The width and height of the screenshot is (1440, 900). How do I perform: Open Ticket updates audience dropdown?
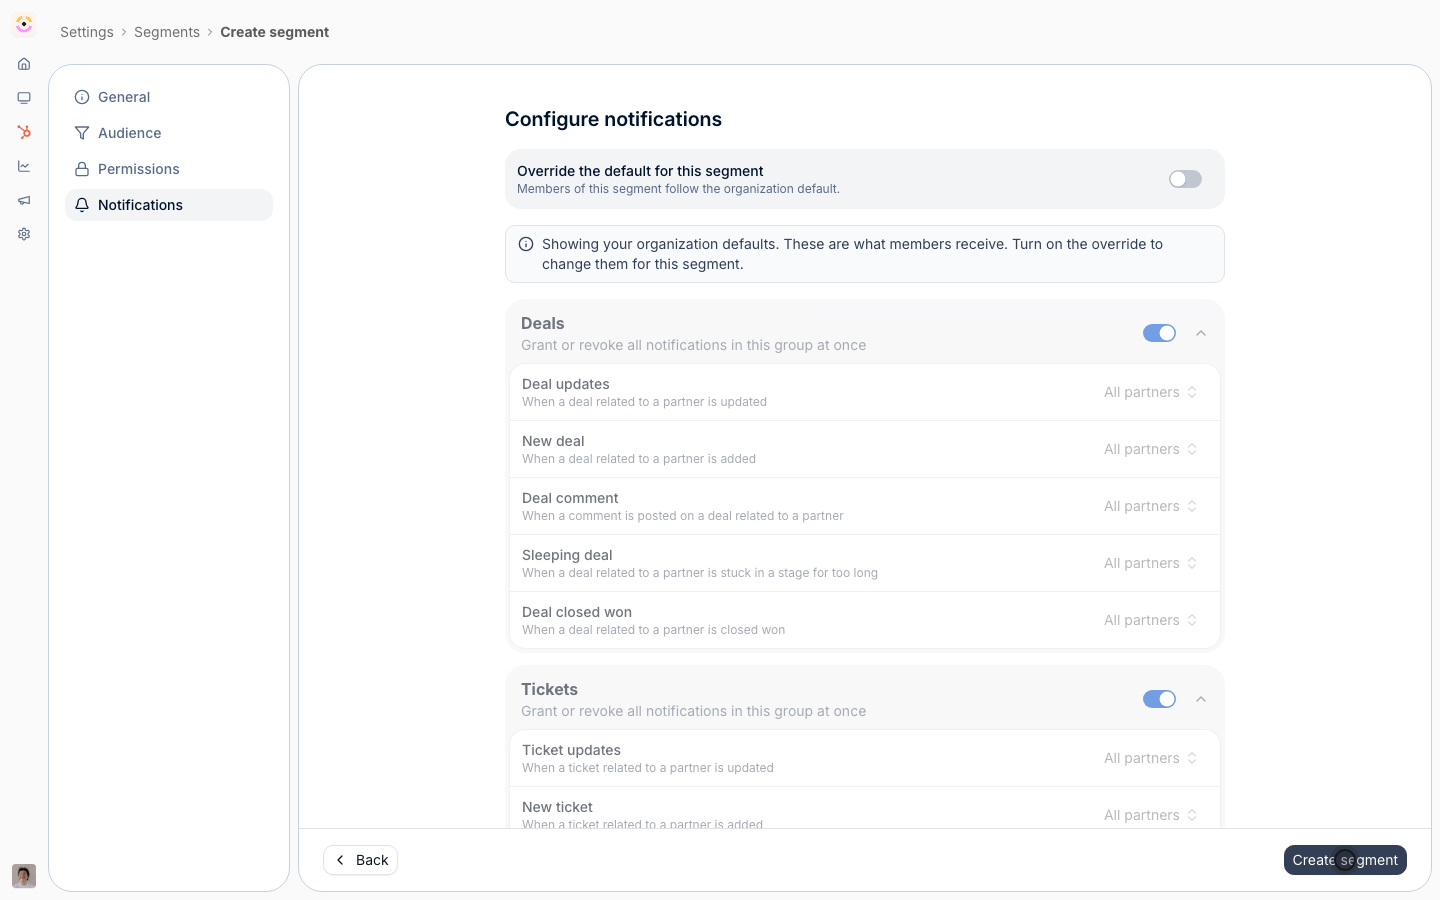[x=1151, y=758]
